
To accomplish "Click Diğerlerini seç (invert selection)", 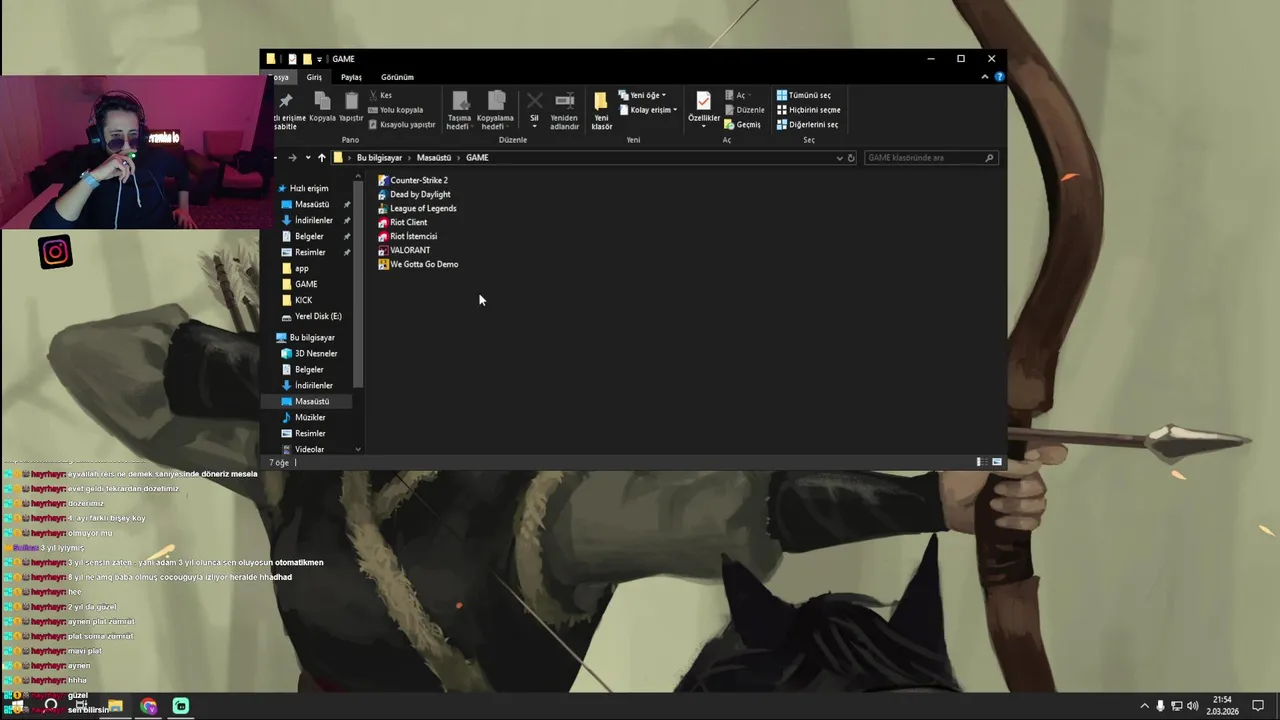I will [807, 125].
